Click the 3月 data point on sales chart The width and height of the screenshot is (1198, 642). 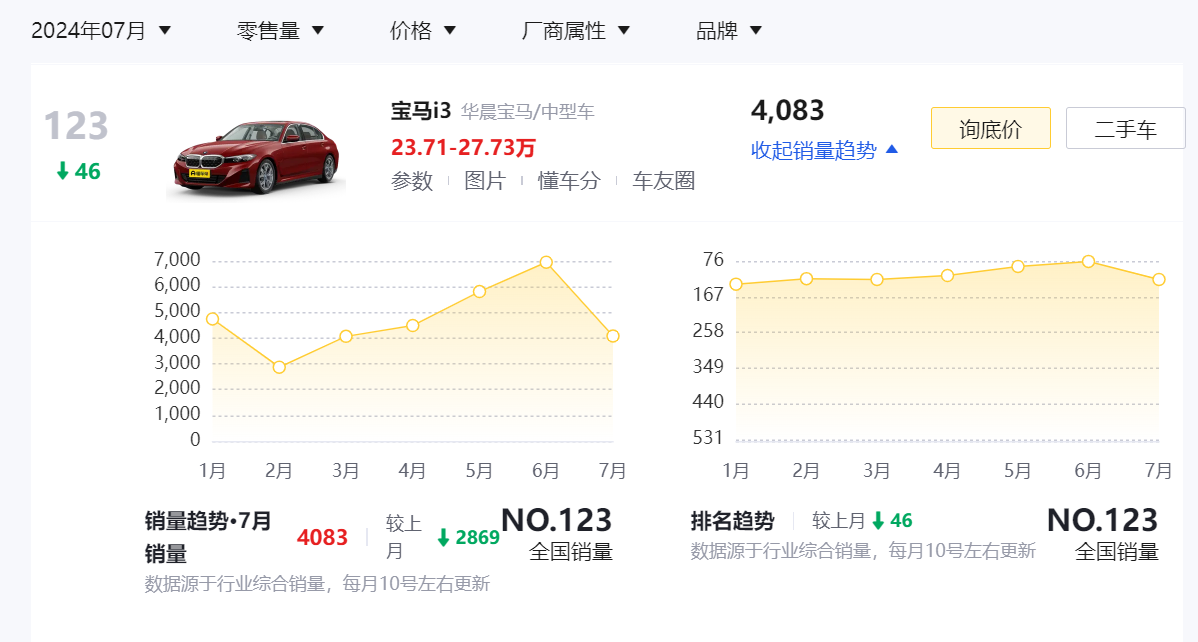click(345, 336)
